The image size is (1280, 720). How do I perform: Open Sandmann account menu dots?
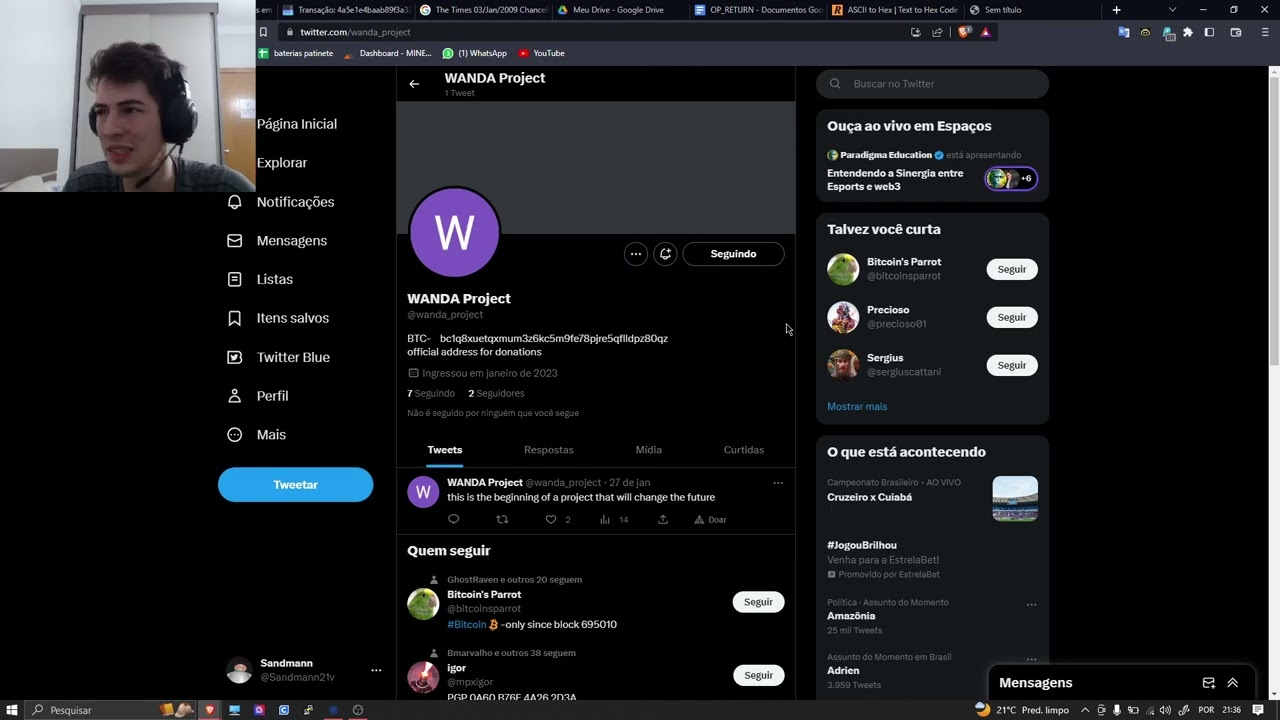coord(376,670)
